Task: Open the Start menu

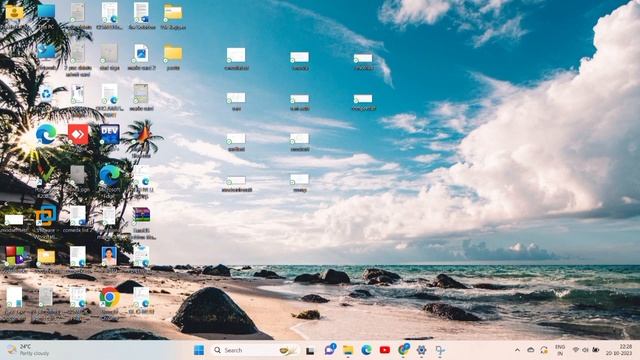Action: 199,350
